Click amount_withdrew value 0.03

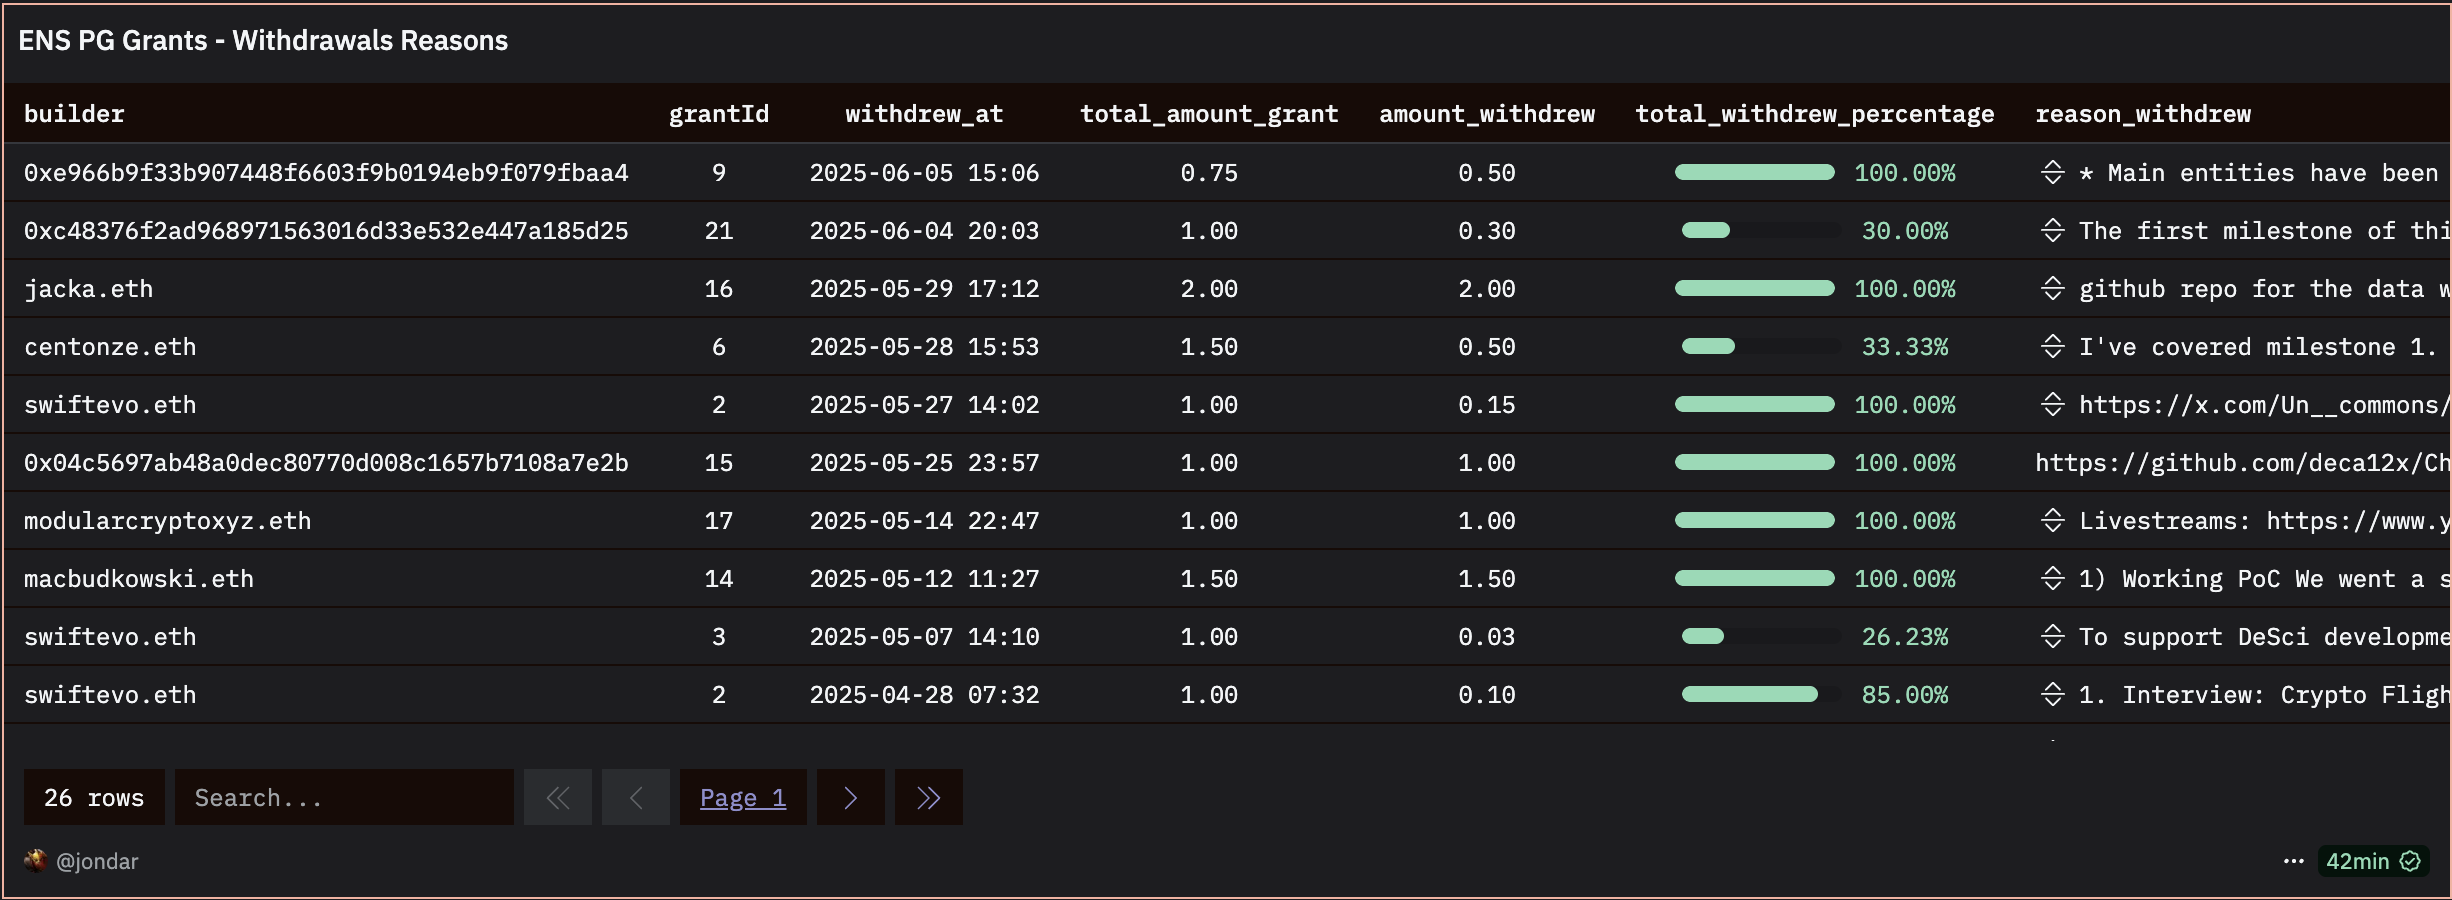[x=1487, y=636]
